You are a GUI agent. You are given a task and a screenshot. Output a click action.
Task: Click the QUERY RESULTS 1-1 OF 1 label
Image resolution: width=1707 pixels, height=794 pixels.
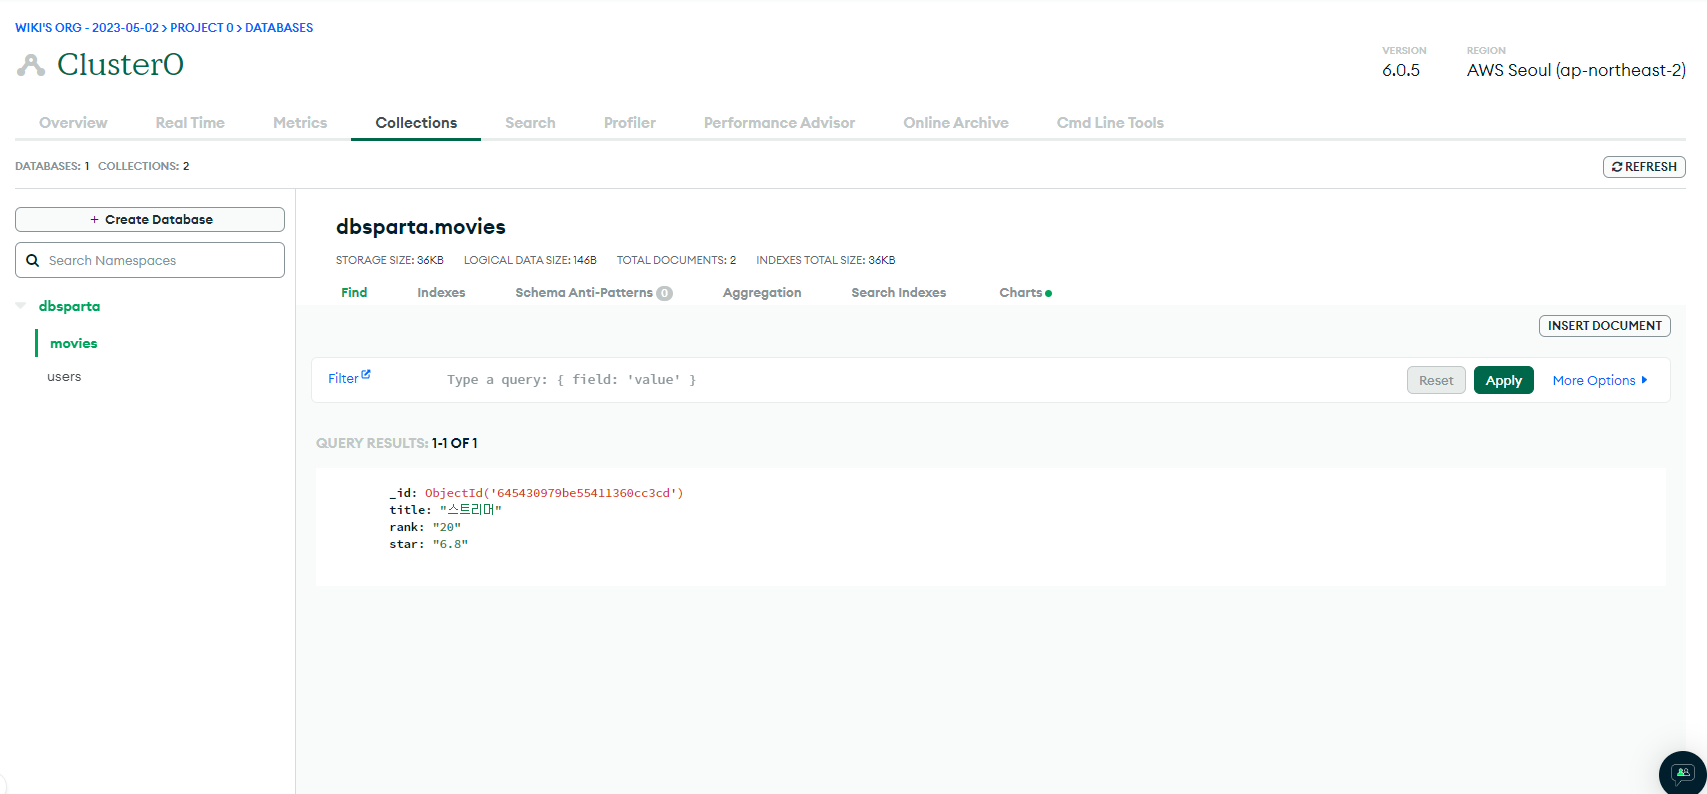pos(397,443)
